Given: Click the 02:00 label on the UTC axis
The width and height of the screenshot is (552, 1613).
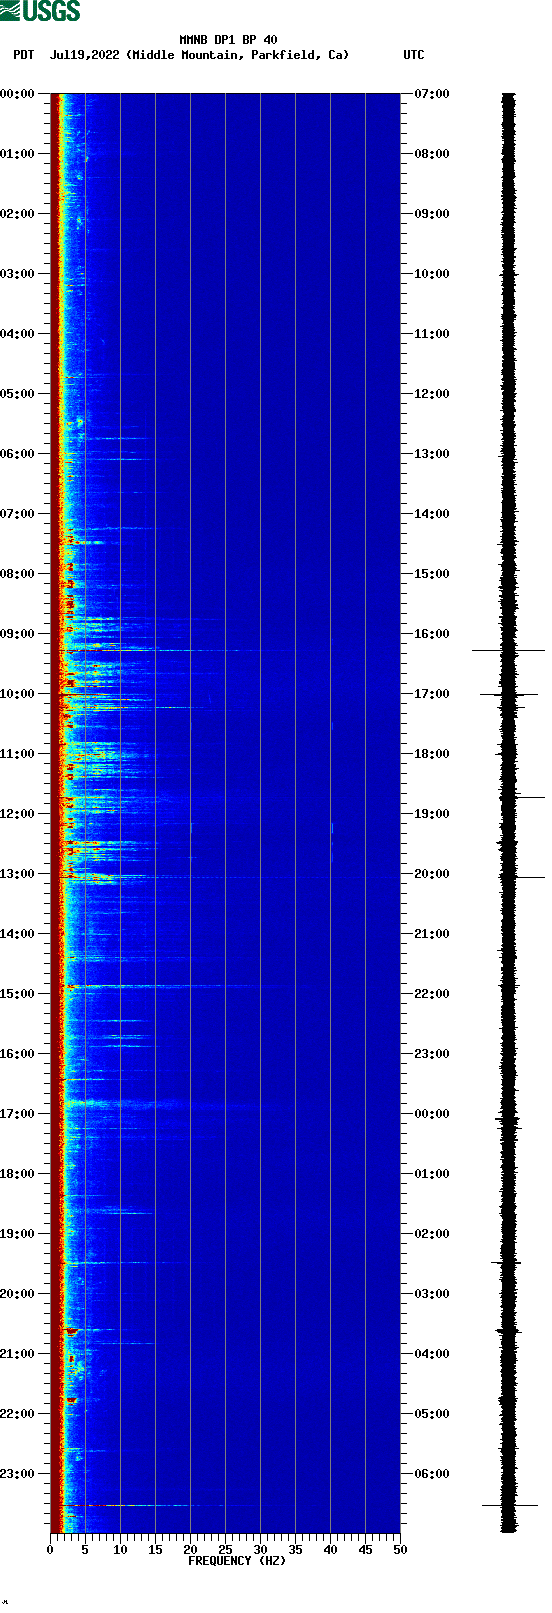Looking at the screenshot, I should [432, 1234].
